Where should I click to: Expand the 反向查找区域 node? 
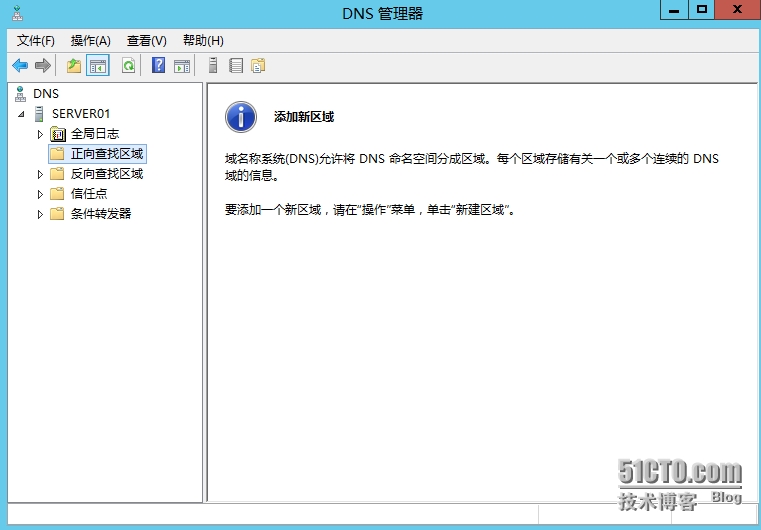point(40,174)
